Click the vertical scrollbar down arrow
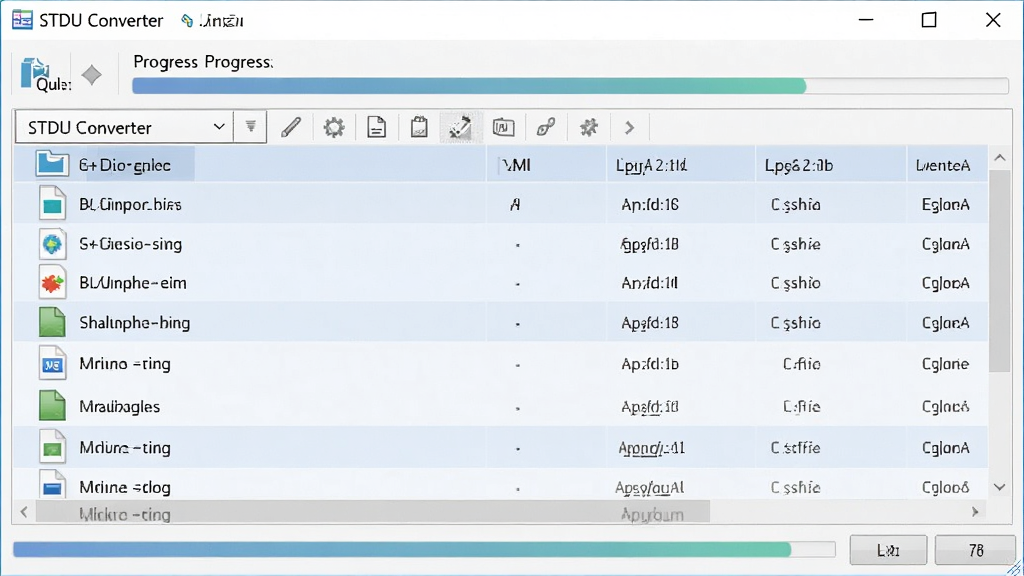 [x=1000, y=487]
